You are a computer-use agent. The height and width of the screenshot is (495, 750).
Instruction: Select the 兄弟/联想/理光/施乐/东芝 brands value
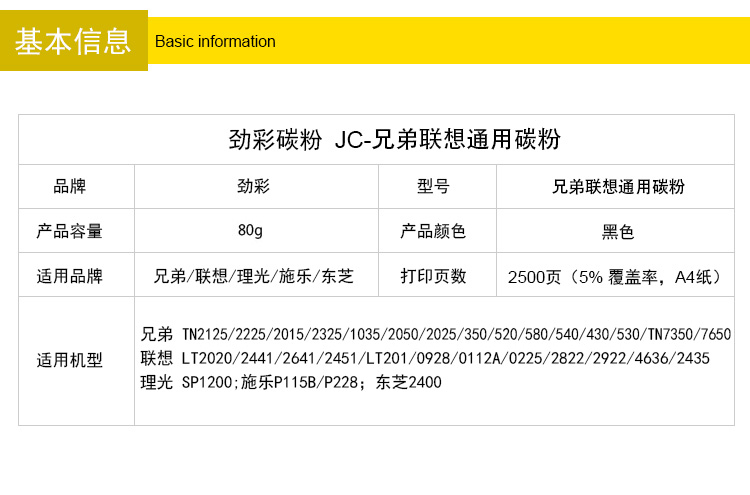point(254,276)
